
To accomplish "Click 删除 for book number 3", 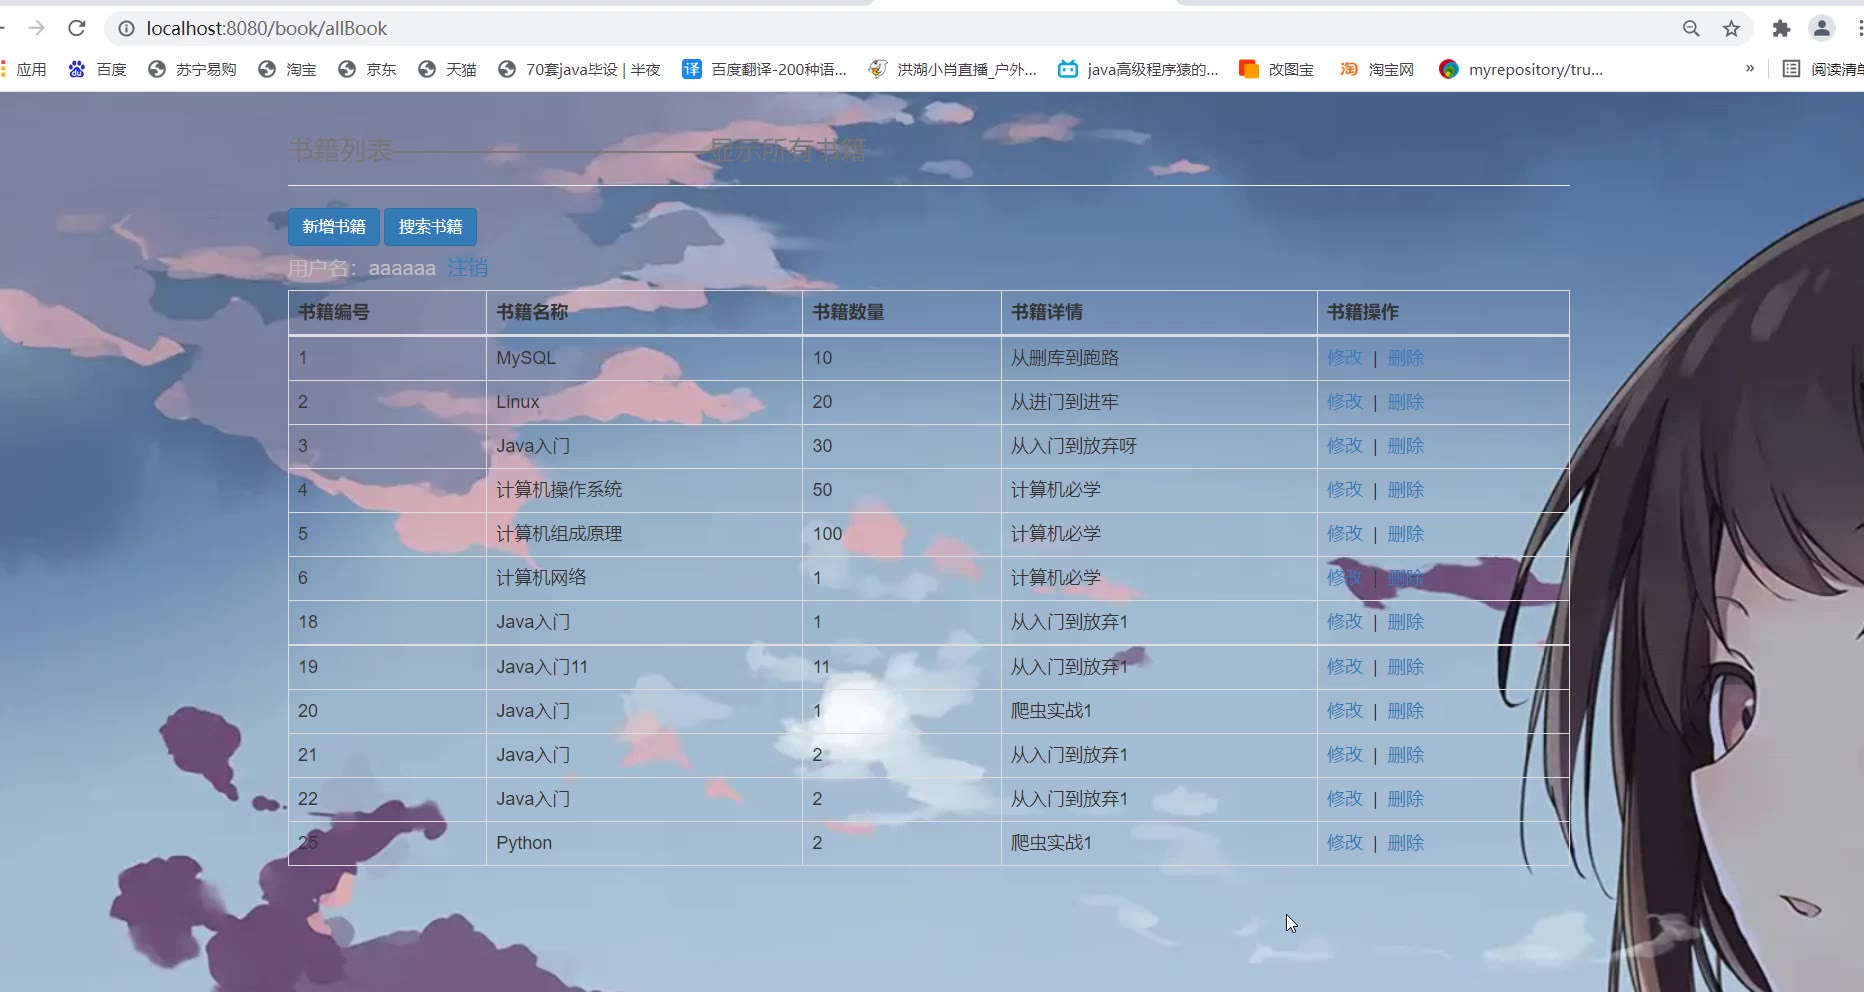I will coord(1405,446).
